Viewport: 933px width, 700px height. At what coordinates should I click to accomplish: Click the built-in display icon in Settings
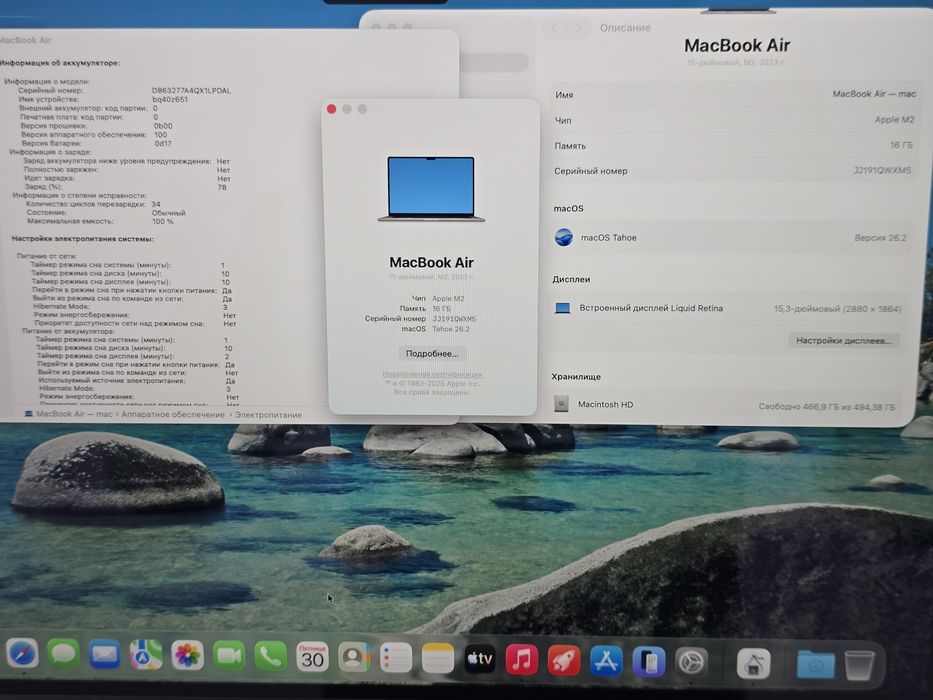562,308
